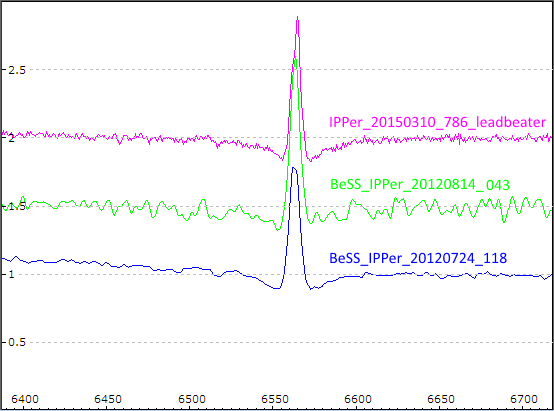Click the blue BeSS_IPPer_20120724_118 label

418,258
